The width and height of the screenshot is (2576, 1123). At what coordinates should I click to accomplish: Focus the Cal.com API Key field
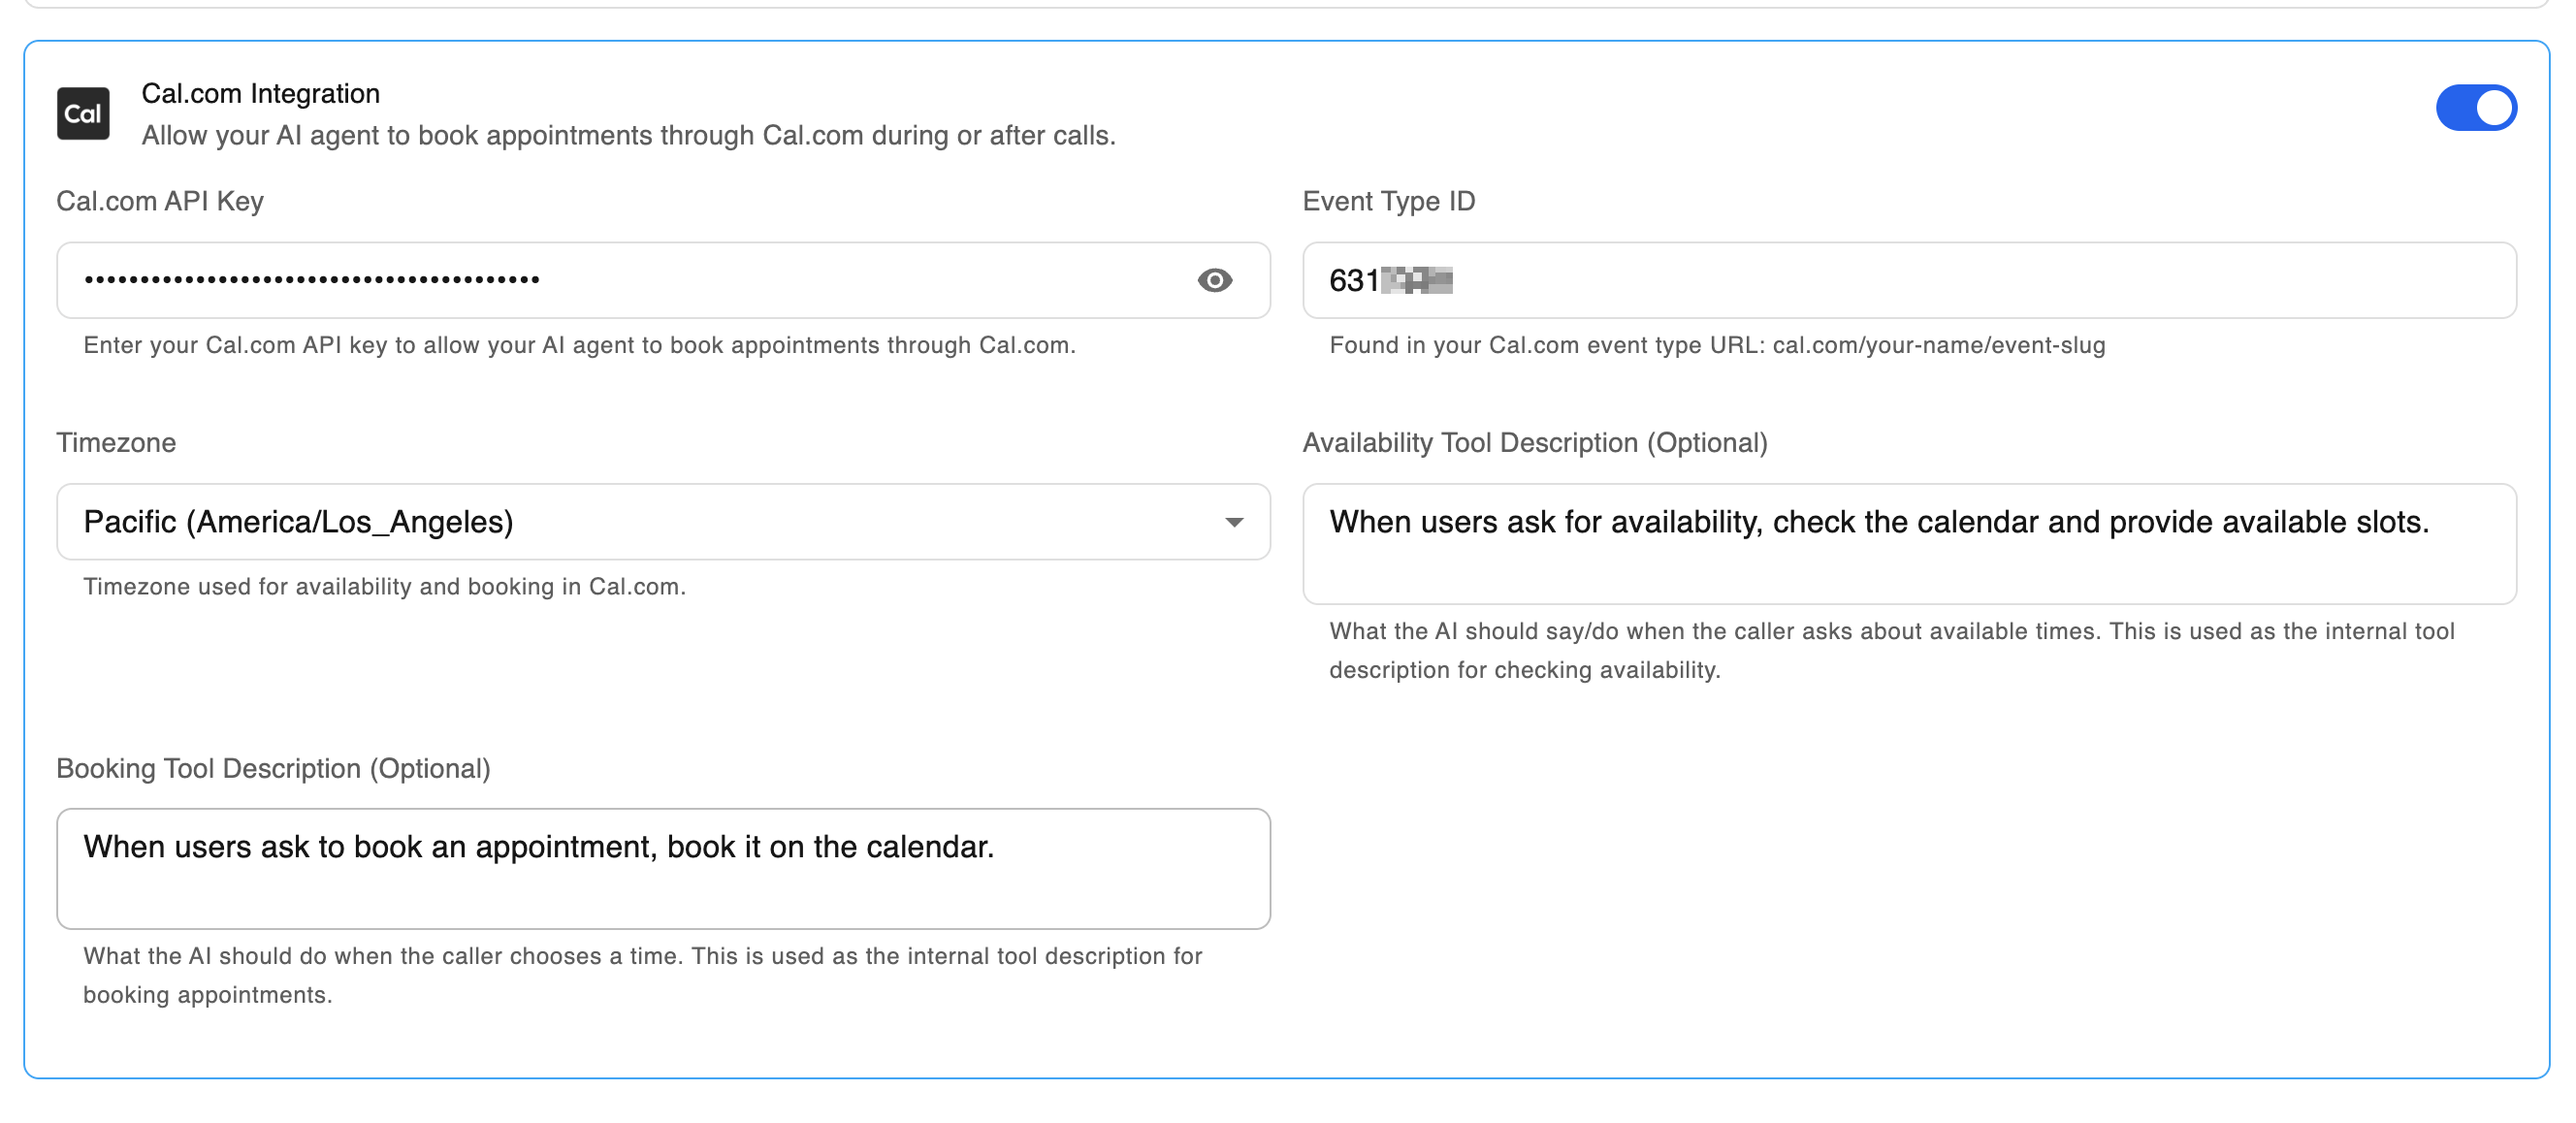(663, 281)
